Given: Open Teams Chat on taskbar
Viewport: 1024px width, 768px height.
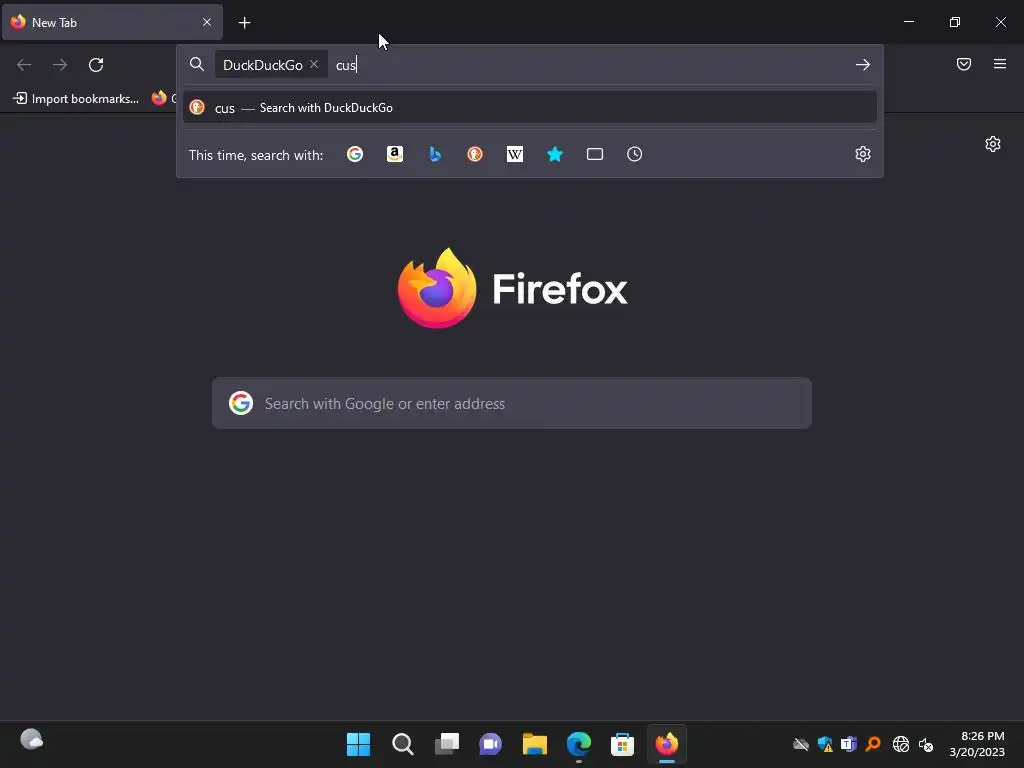Looking at the screenshot, I should pos(490,744).
